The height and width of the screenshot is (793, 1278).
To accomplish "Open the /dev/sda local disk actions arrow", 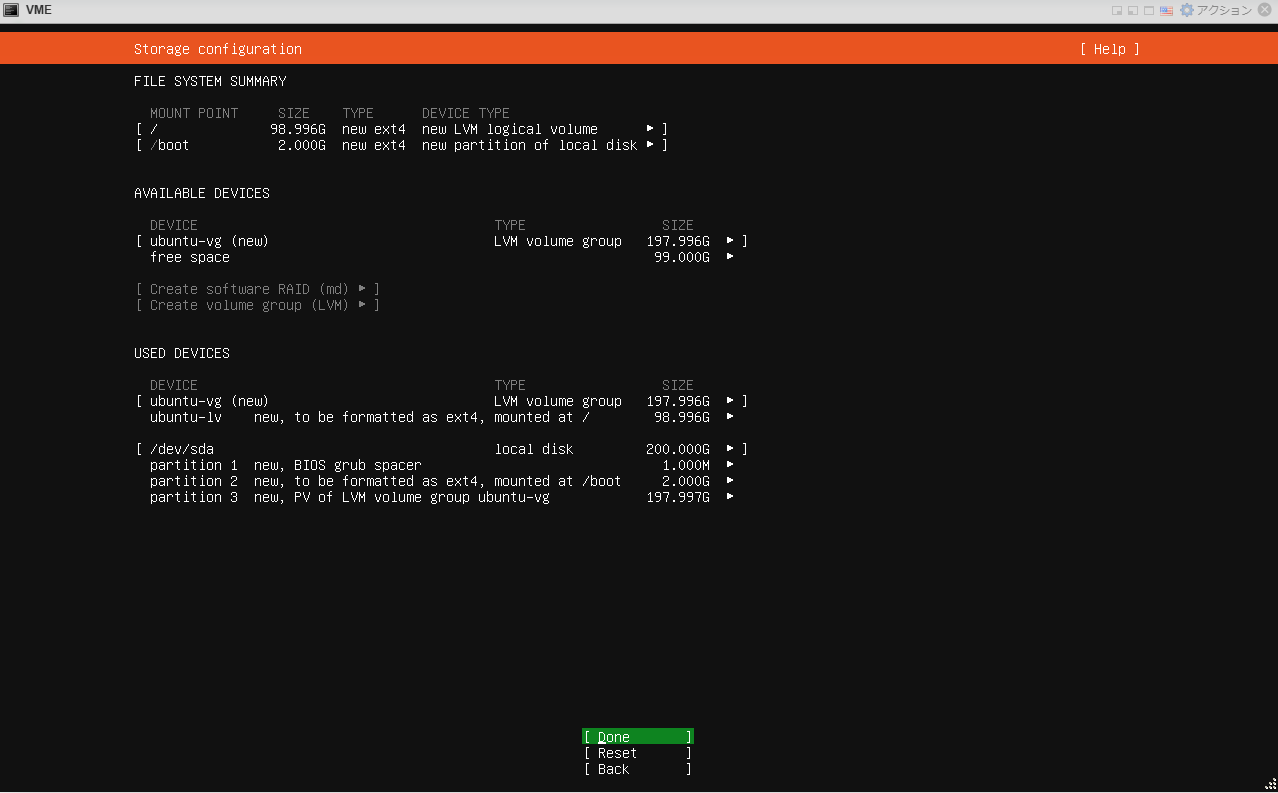I will (731, 449).
